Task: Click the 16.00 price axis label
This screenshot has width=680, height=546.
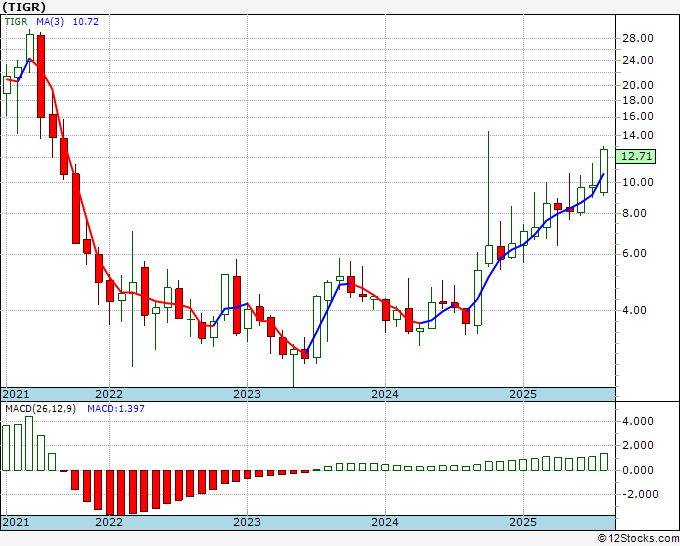Action: coord(638,116)
